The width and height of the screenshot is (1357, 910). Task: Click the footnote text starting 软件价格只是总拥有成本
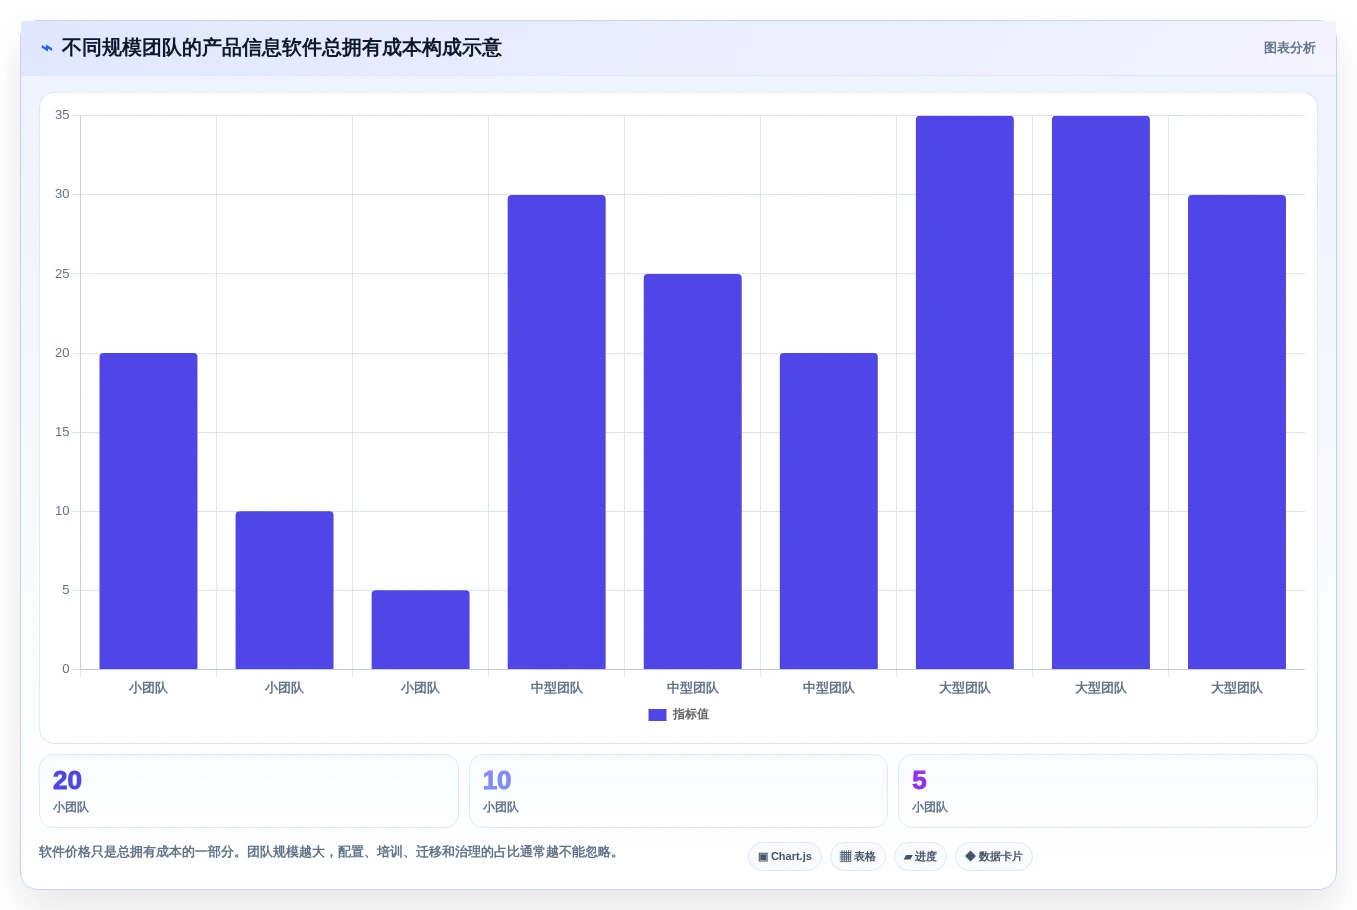[331, 852]
